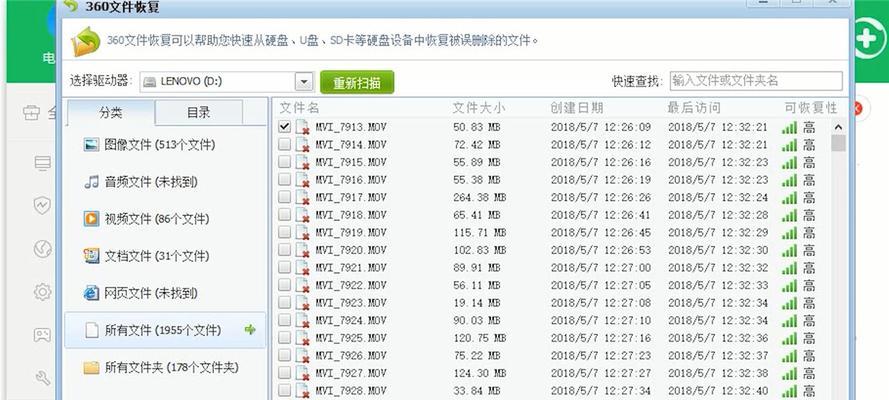Image resolution: width=889 pixels, height=400 pixels.
Task: Open the drive selector dropdown arrow
Action: [x=304, y=82]
